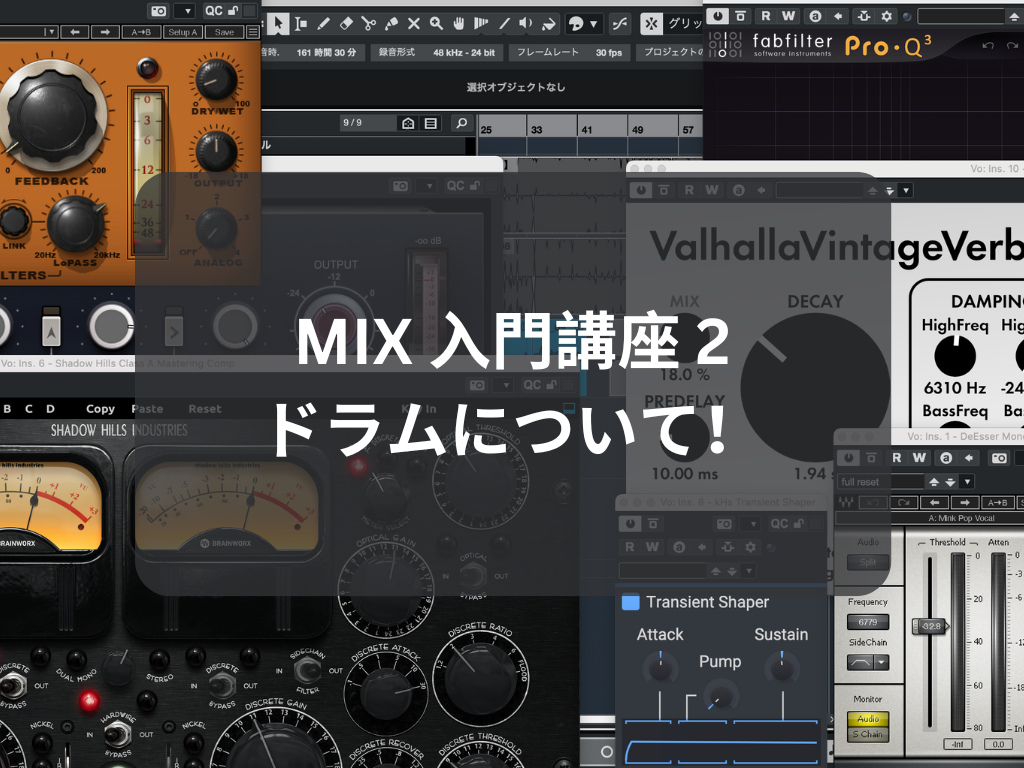
Task: Select the Draw pencil tool
Action: coord(323,23)
